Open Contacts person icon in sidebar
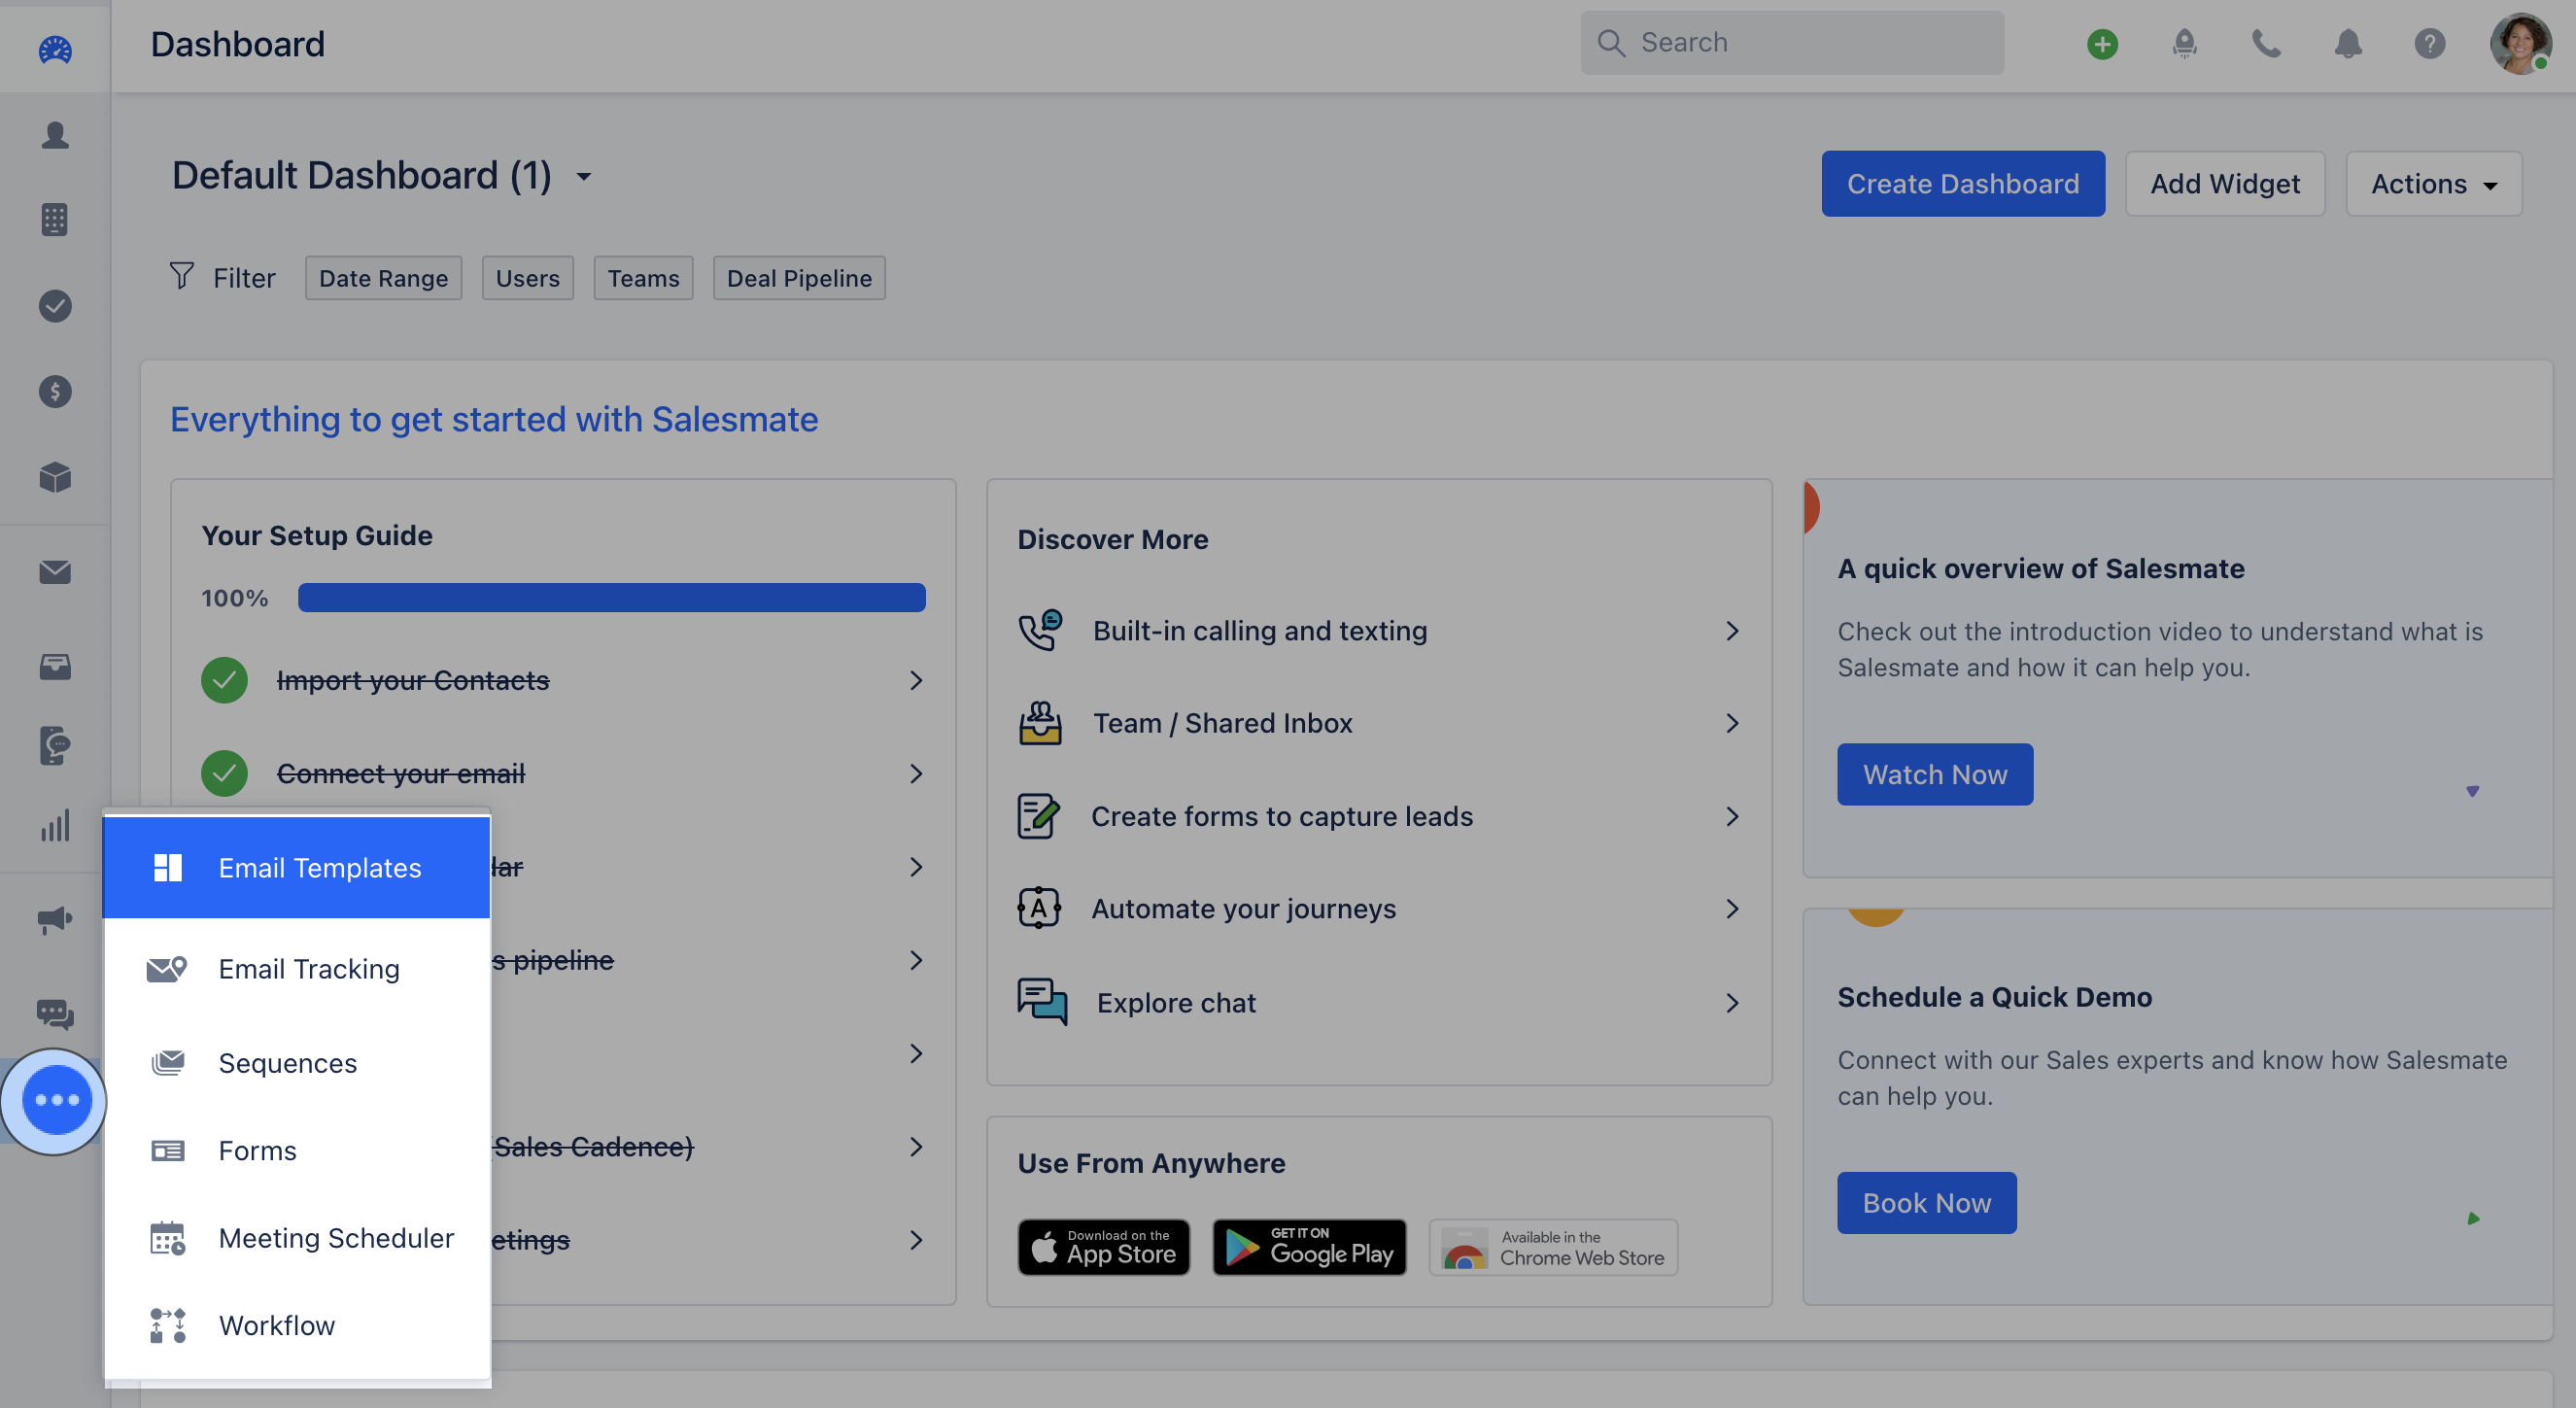Viewport: 2576px width, 1408px height. point(55,135)
